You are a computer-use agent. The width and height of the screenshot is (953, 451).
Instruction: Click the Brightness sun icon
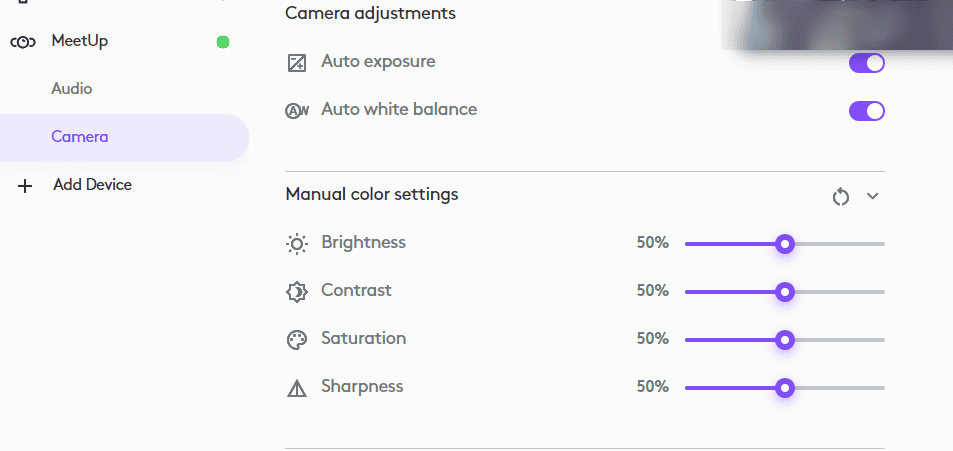pyautogui.click(x=297, y=243)
